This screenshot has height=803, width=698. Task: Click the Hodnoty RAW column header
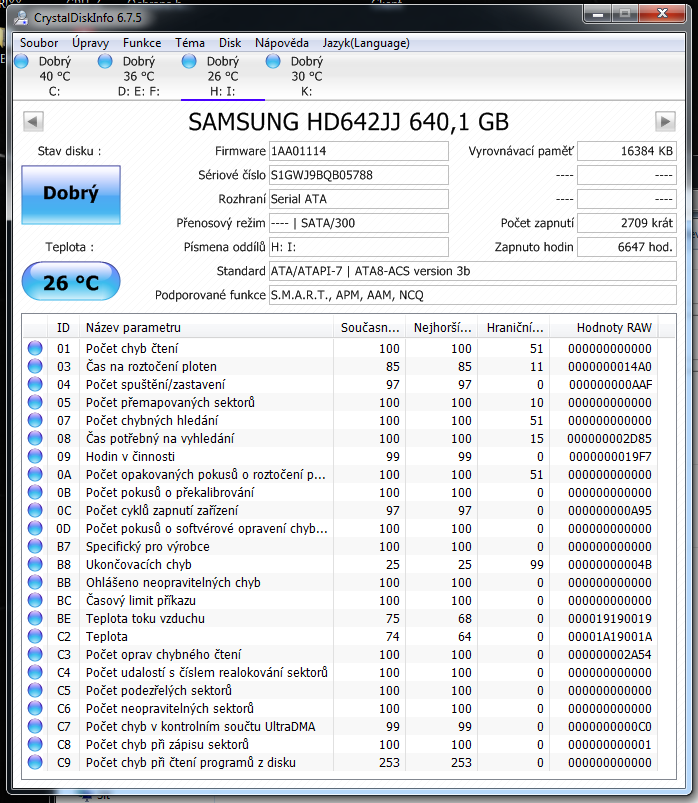pos(613,327)
